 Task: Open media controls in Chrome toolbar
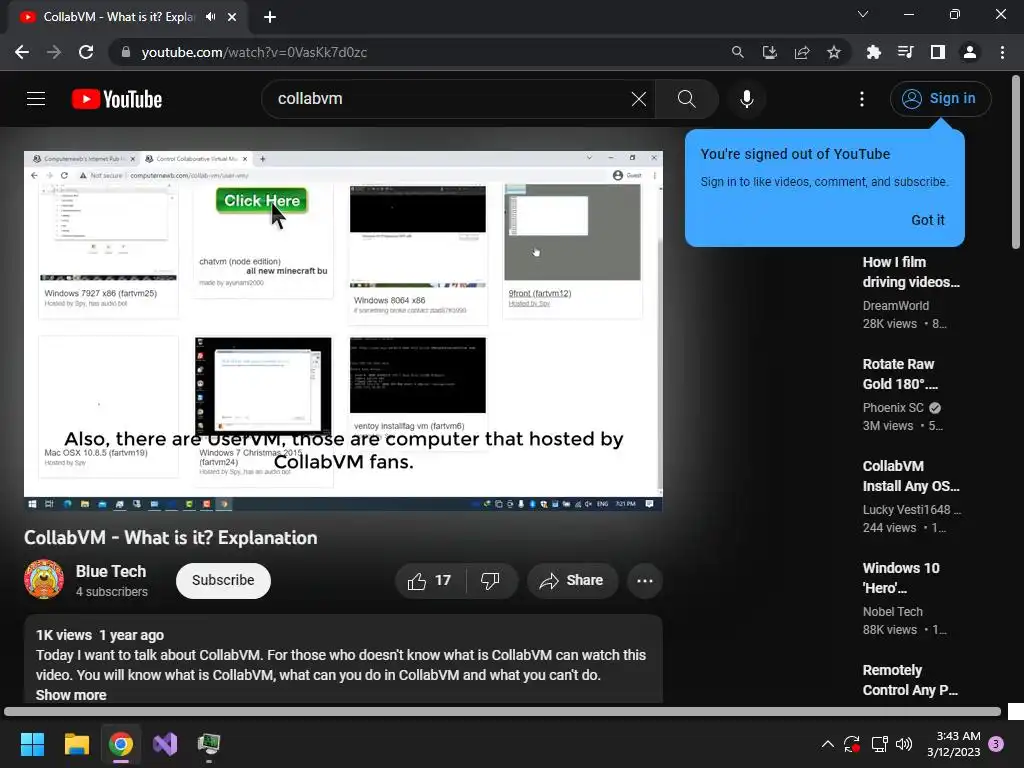pos(905,52)
